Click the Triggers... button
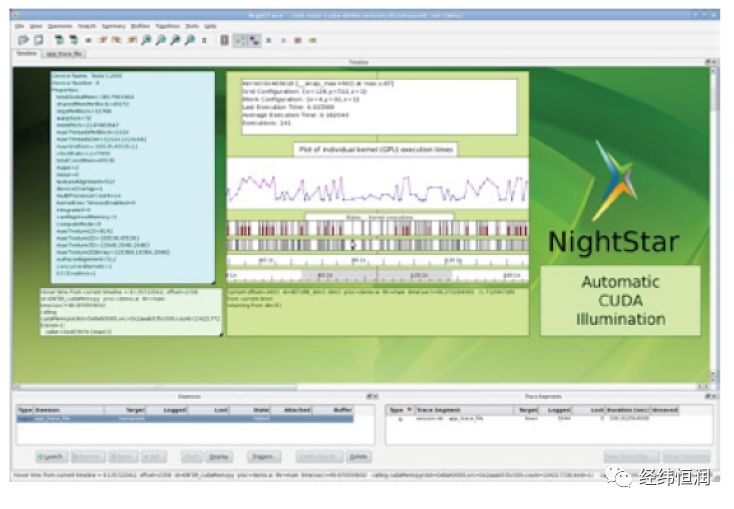The image size is (734, 509). pos(264,457)
